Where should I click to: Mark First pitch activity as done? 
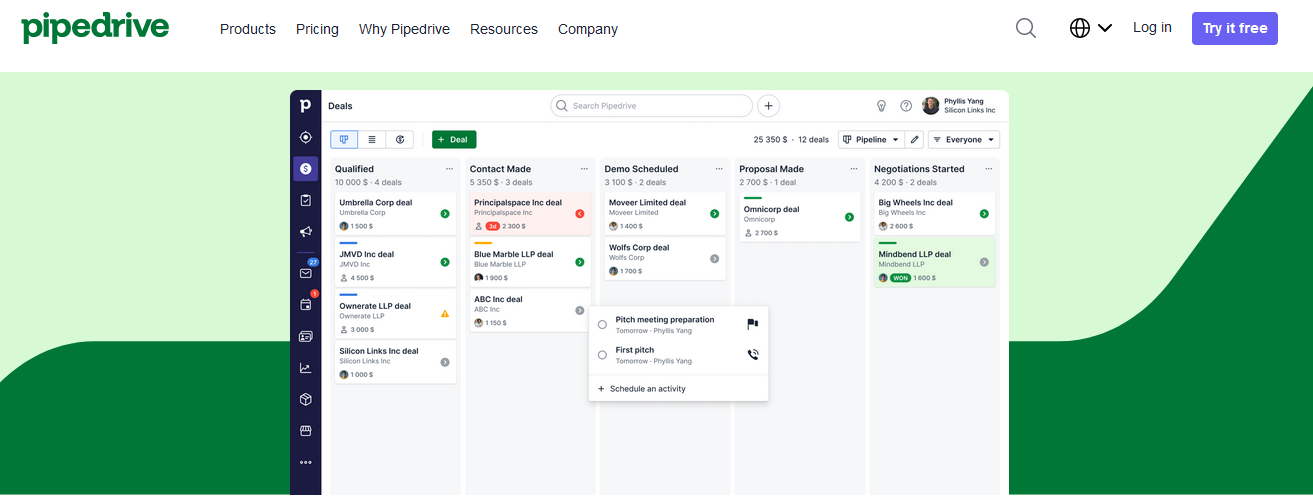602,355
